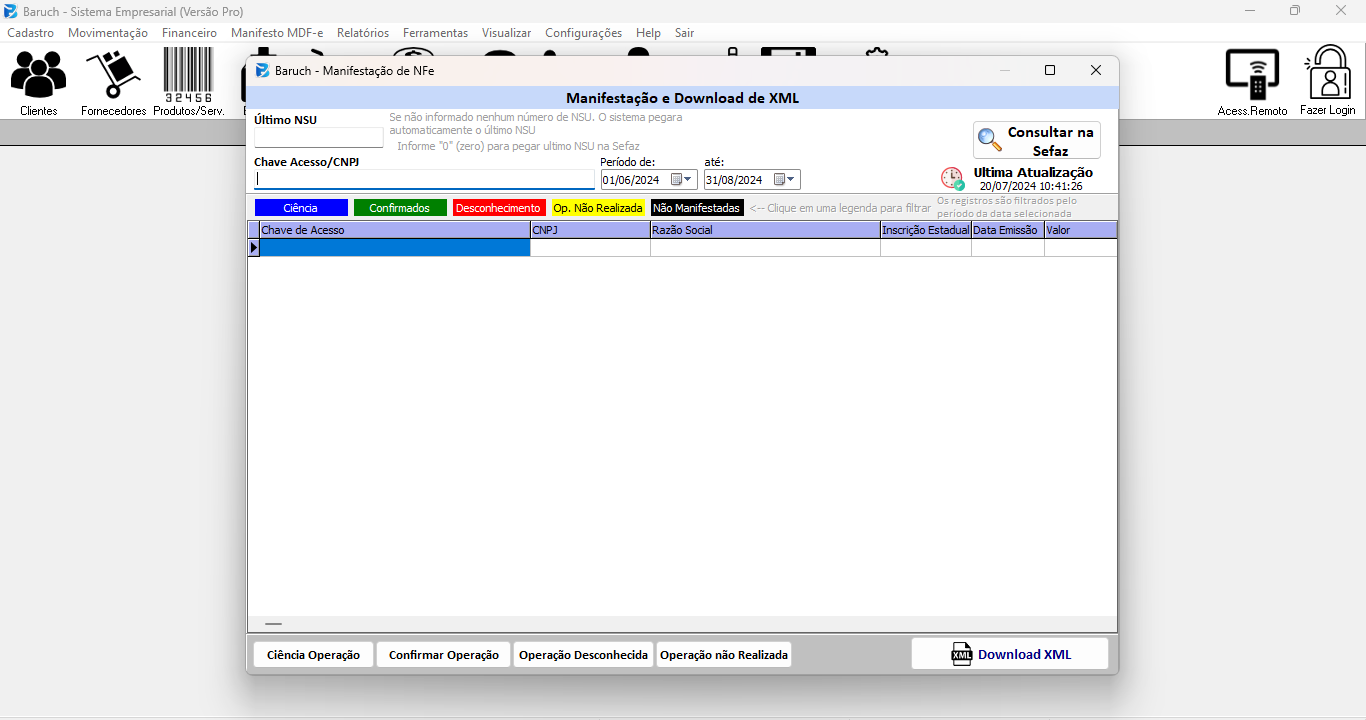Screen dimensions: 1366x720
Task: Click the Confirmar Operação button
Action: 444,655
